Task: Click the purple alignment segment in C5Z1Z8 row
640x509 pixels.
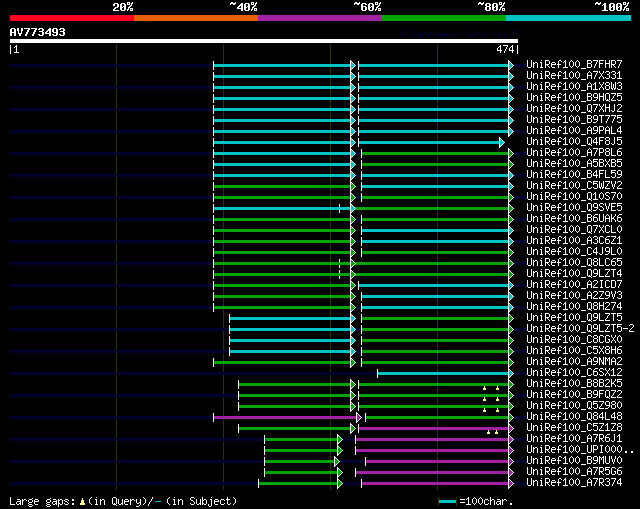Action: (x=436, y=429)
